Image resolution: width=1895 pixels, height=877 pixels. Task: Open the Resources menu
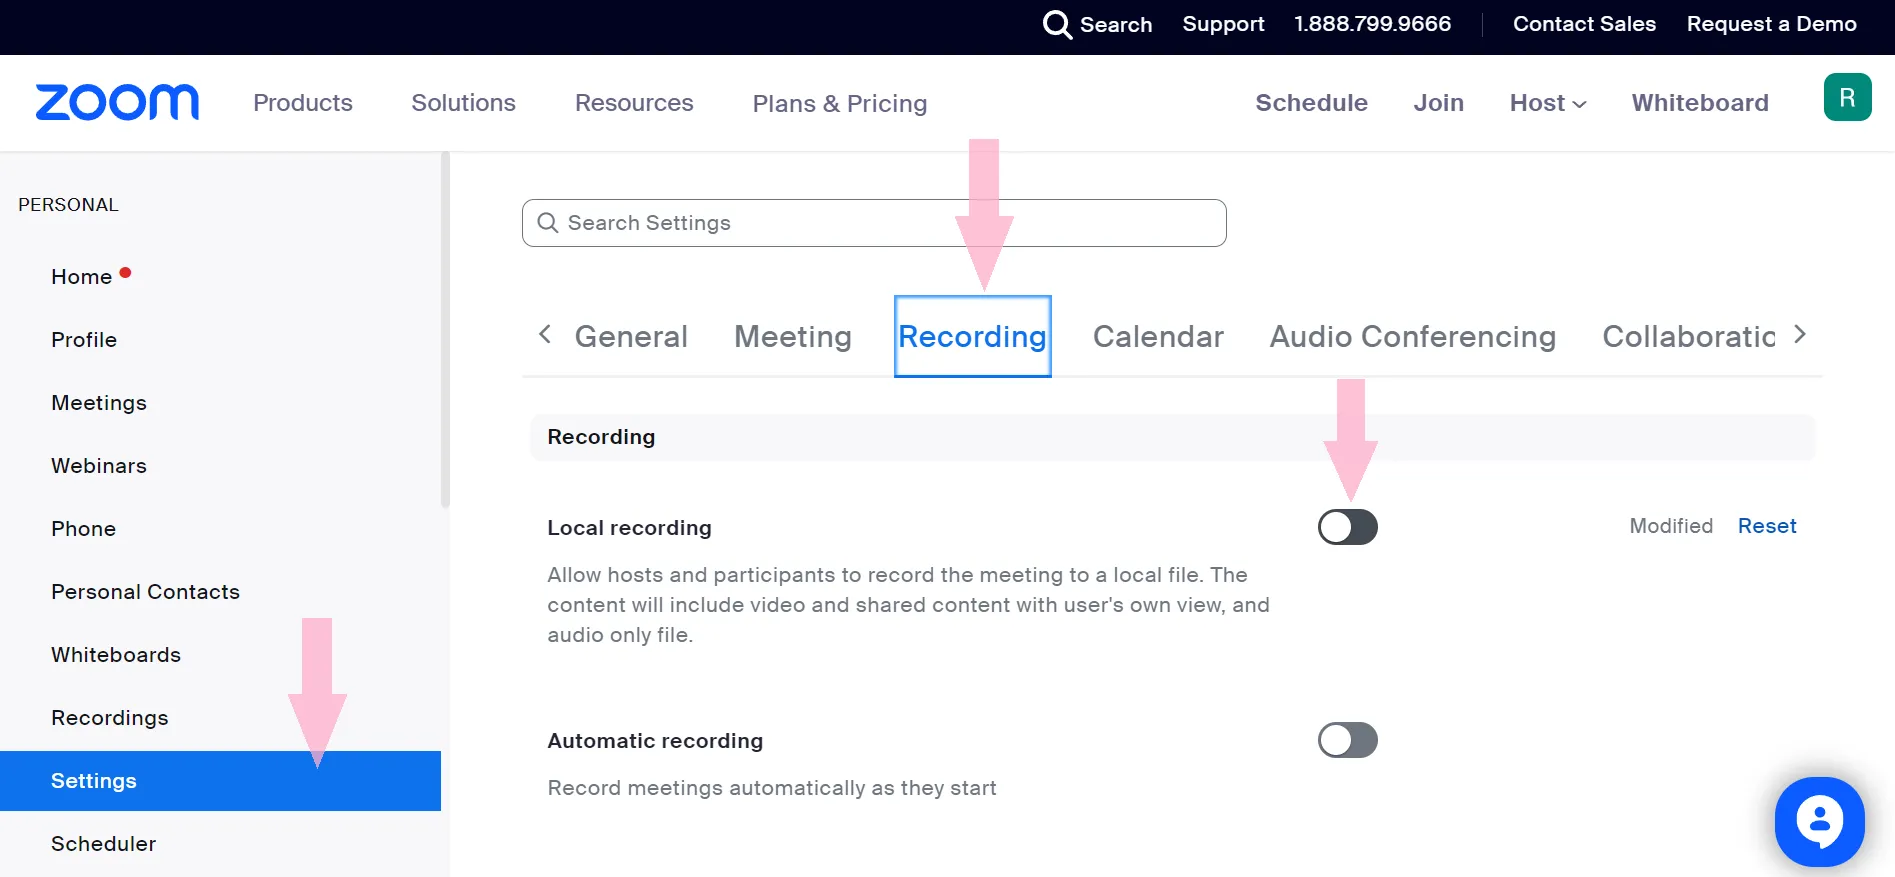pos(634,103)
